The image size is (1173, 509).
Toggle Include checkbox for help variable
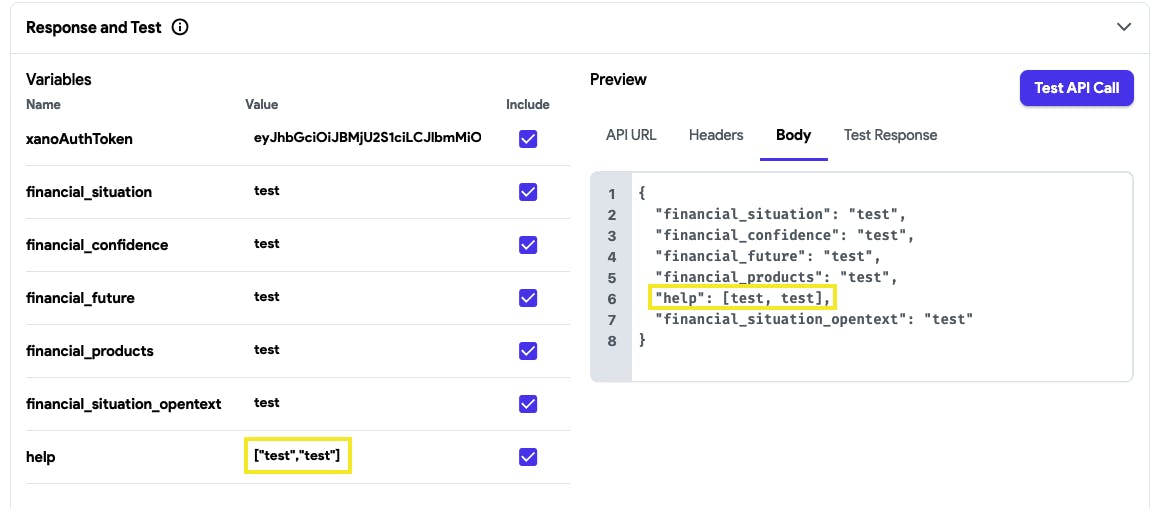pyautogui.click(x=528, y=457)
